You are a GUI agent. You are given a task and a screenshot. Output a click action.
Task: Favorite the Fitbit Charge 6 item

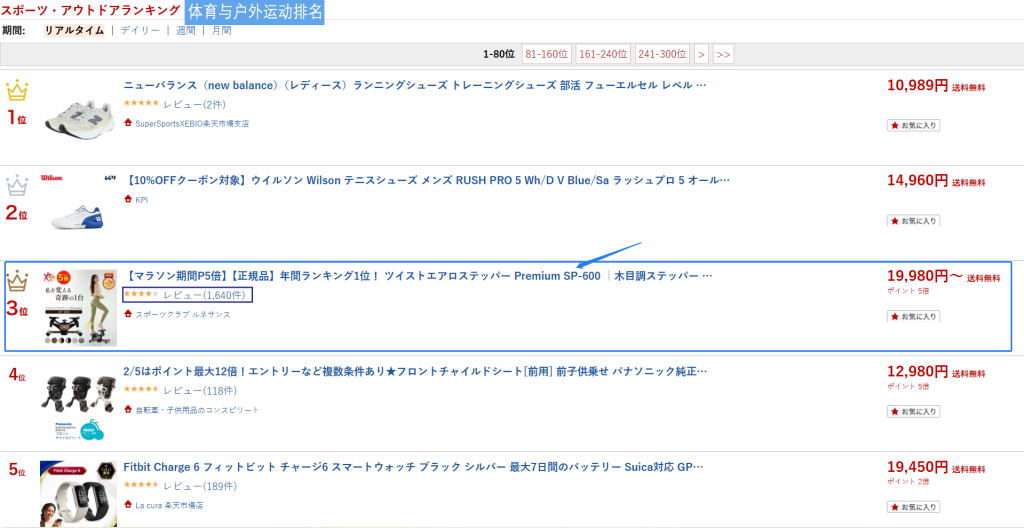point(913,506)
